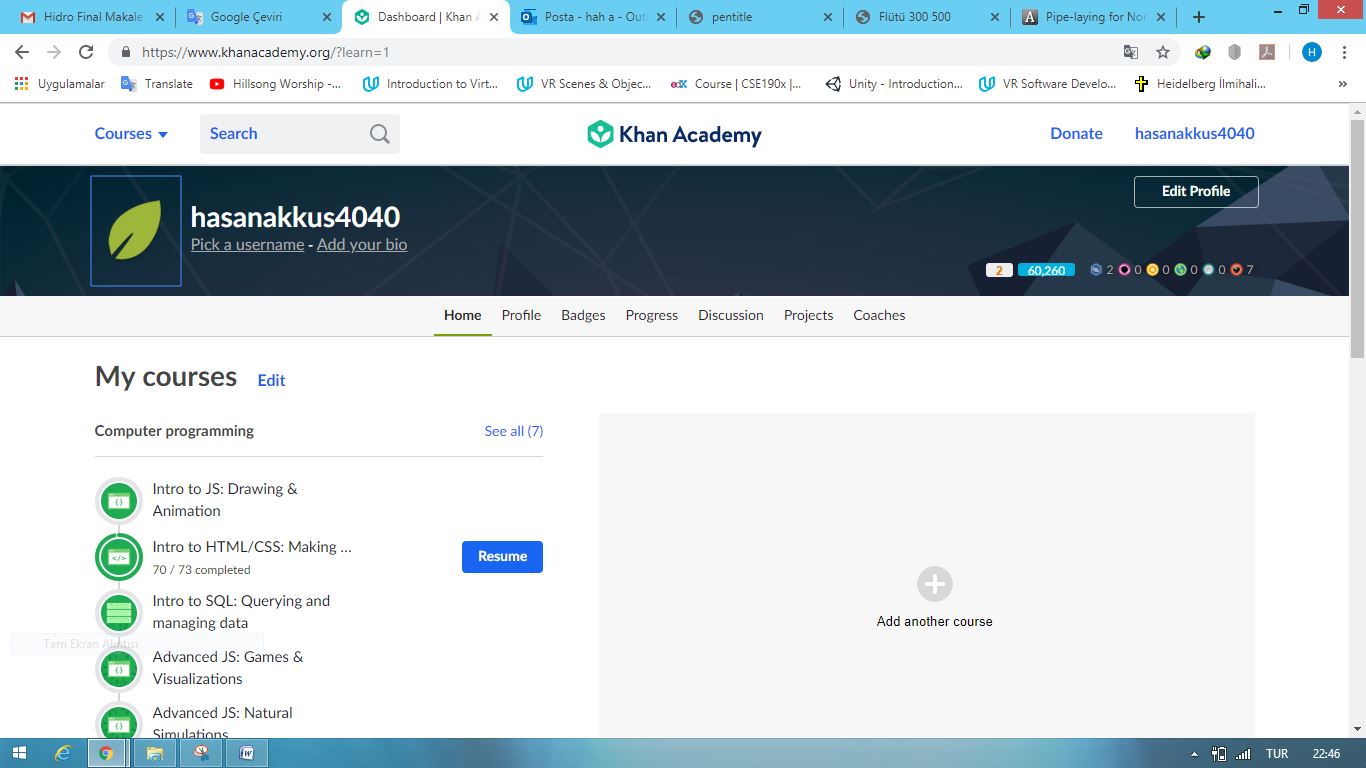Screen dimensions: 1366x768
Task: Show hidden system tray icons
Action: (1194, 754)
